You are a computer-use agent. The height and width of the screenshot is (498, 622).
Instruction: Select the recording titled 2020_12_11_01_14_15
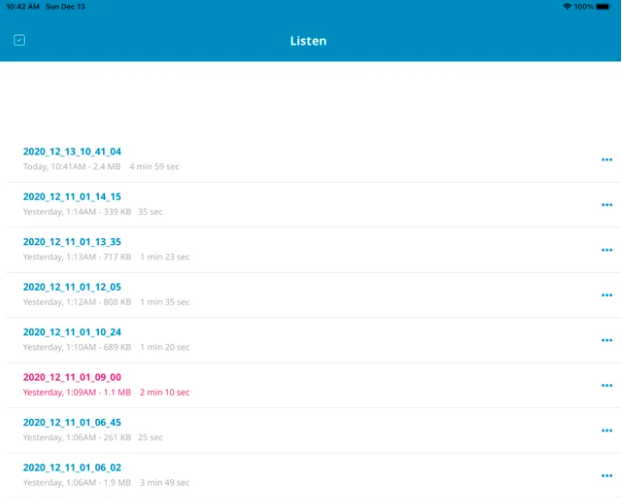[x=72, y=197]
